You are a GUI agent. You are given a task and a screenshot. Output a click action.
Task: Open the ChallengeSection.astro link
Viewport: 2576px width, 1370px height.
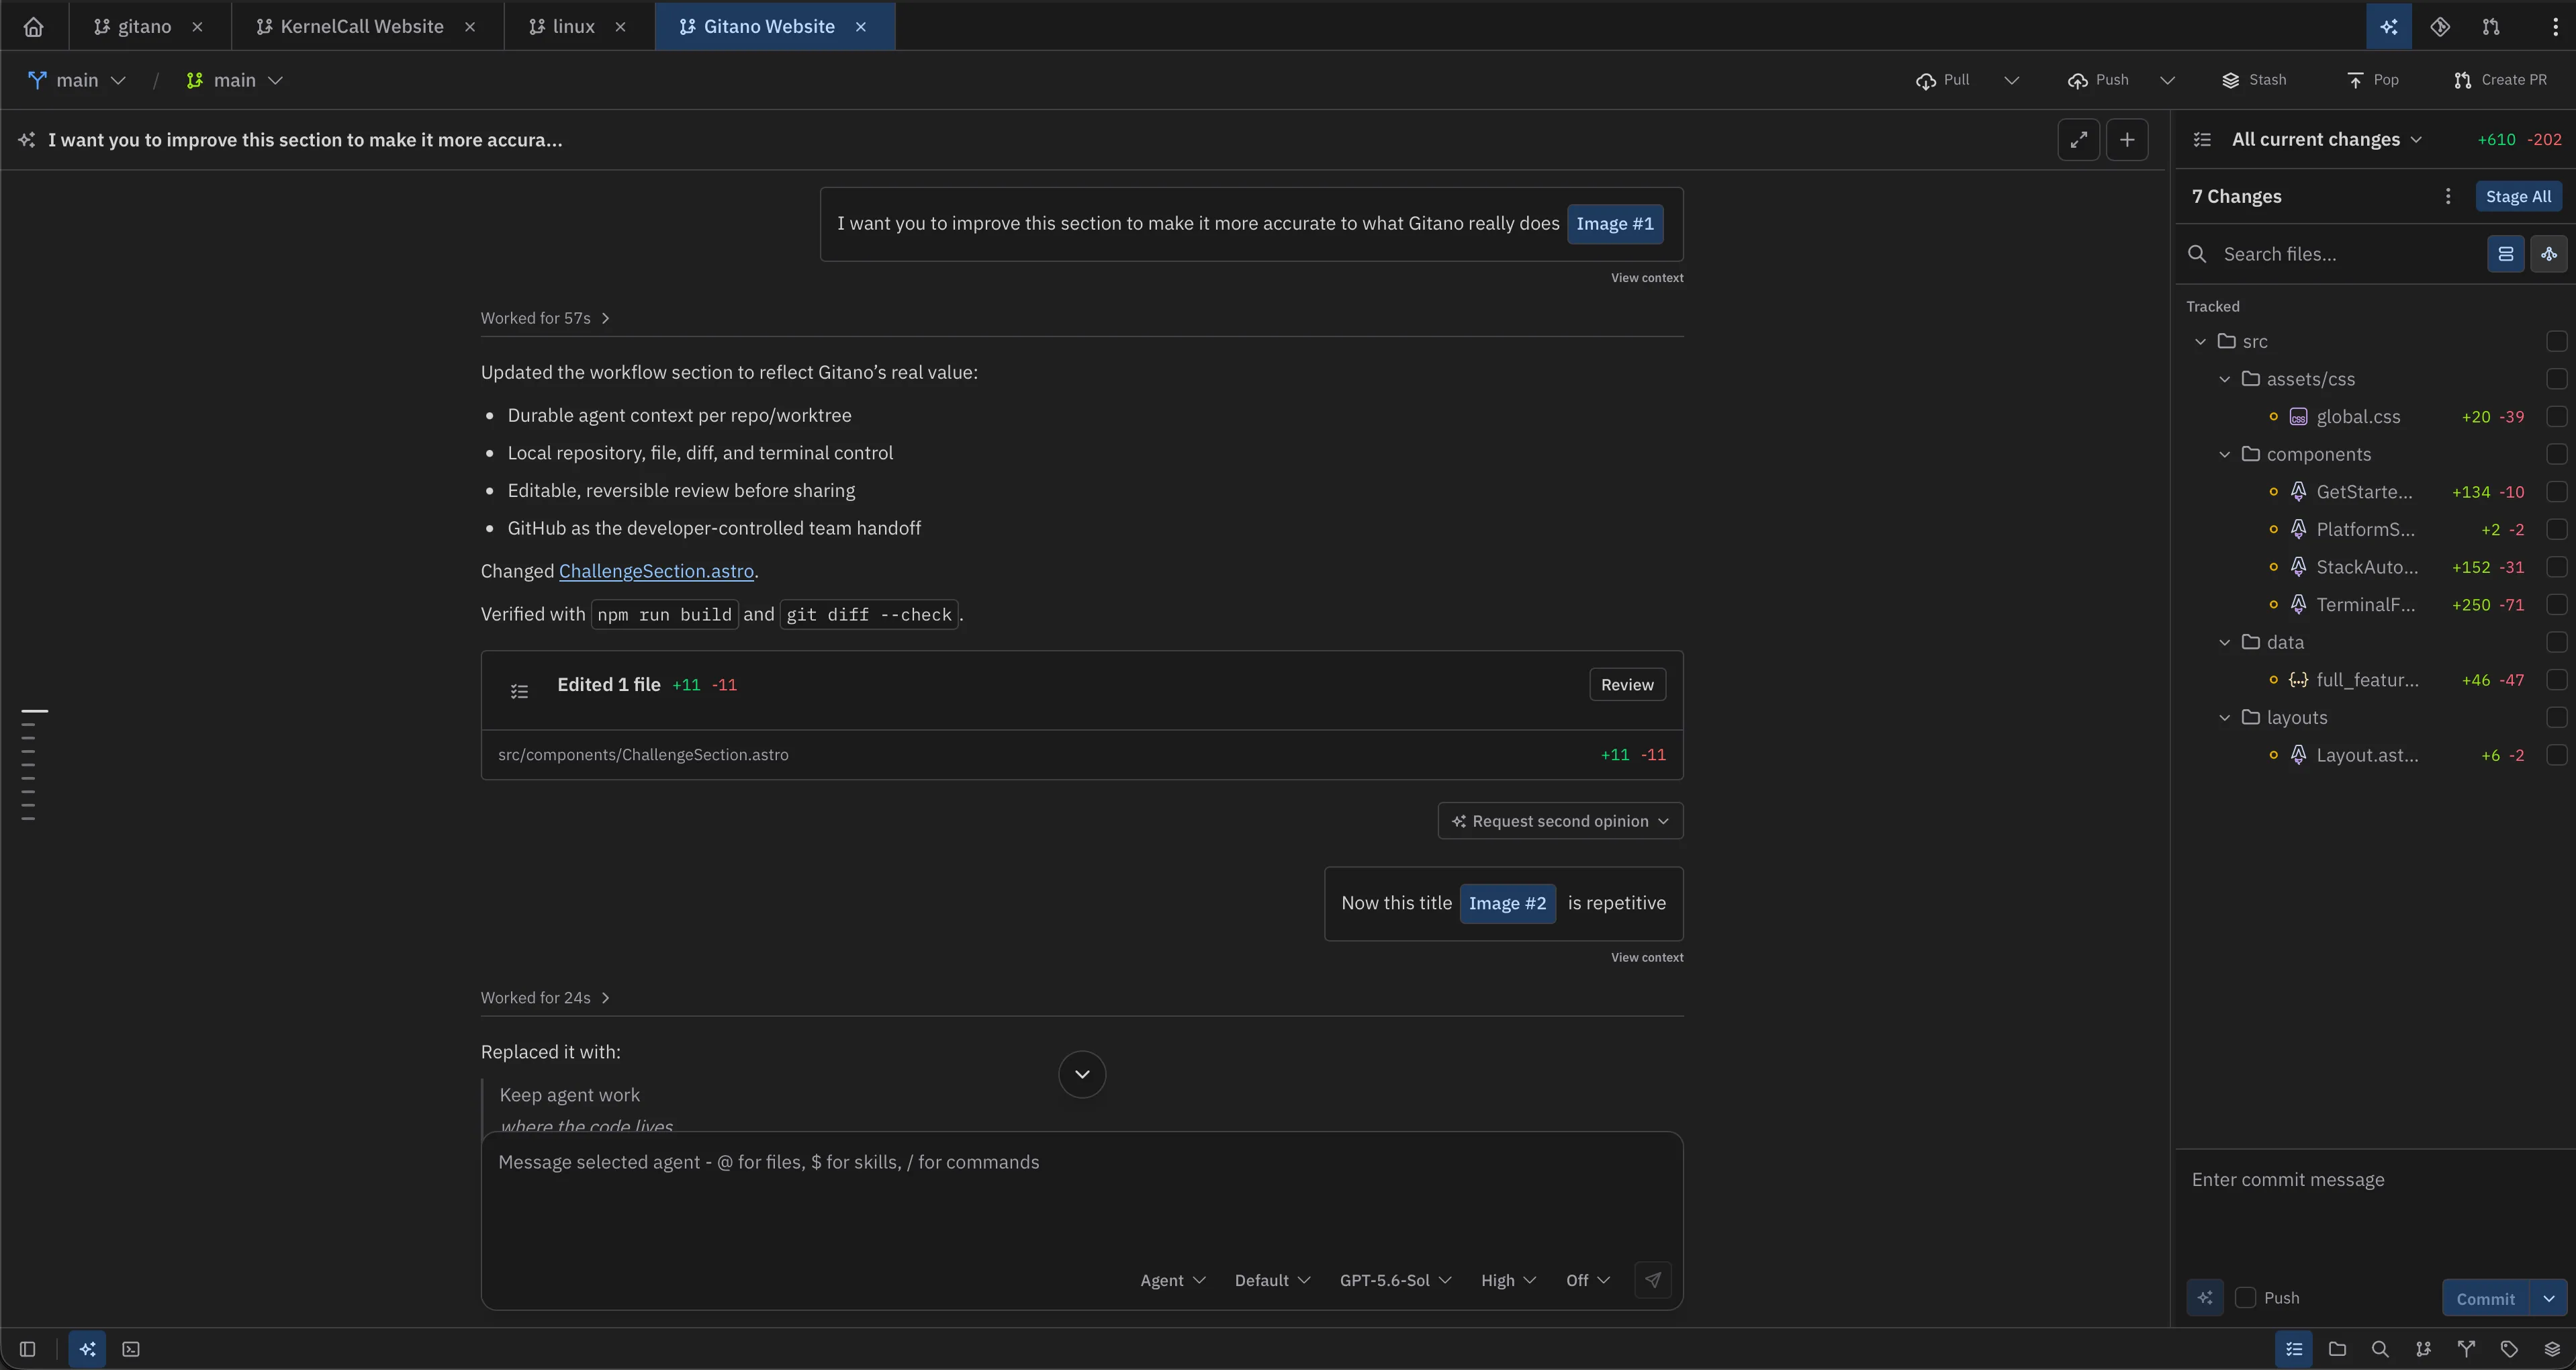coord(656,571)
